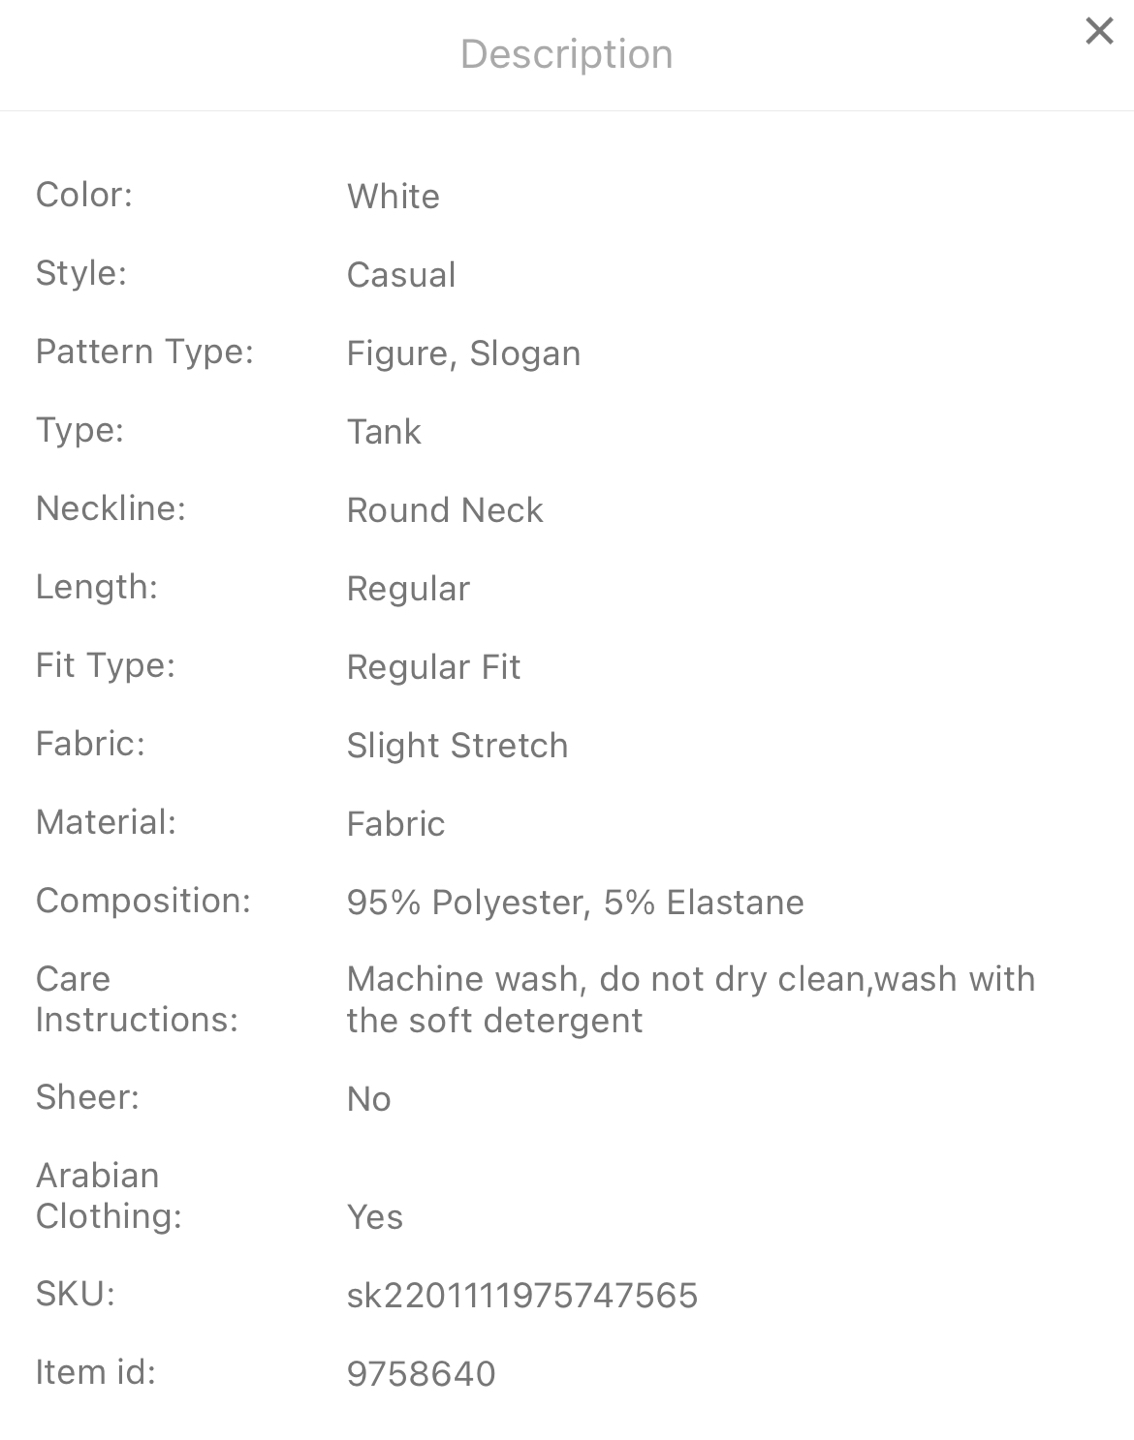Click the Tank type value
The width and height of the screenshot is (1134, 1440).
(x=384, y=432)
